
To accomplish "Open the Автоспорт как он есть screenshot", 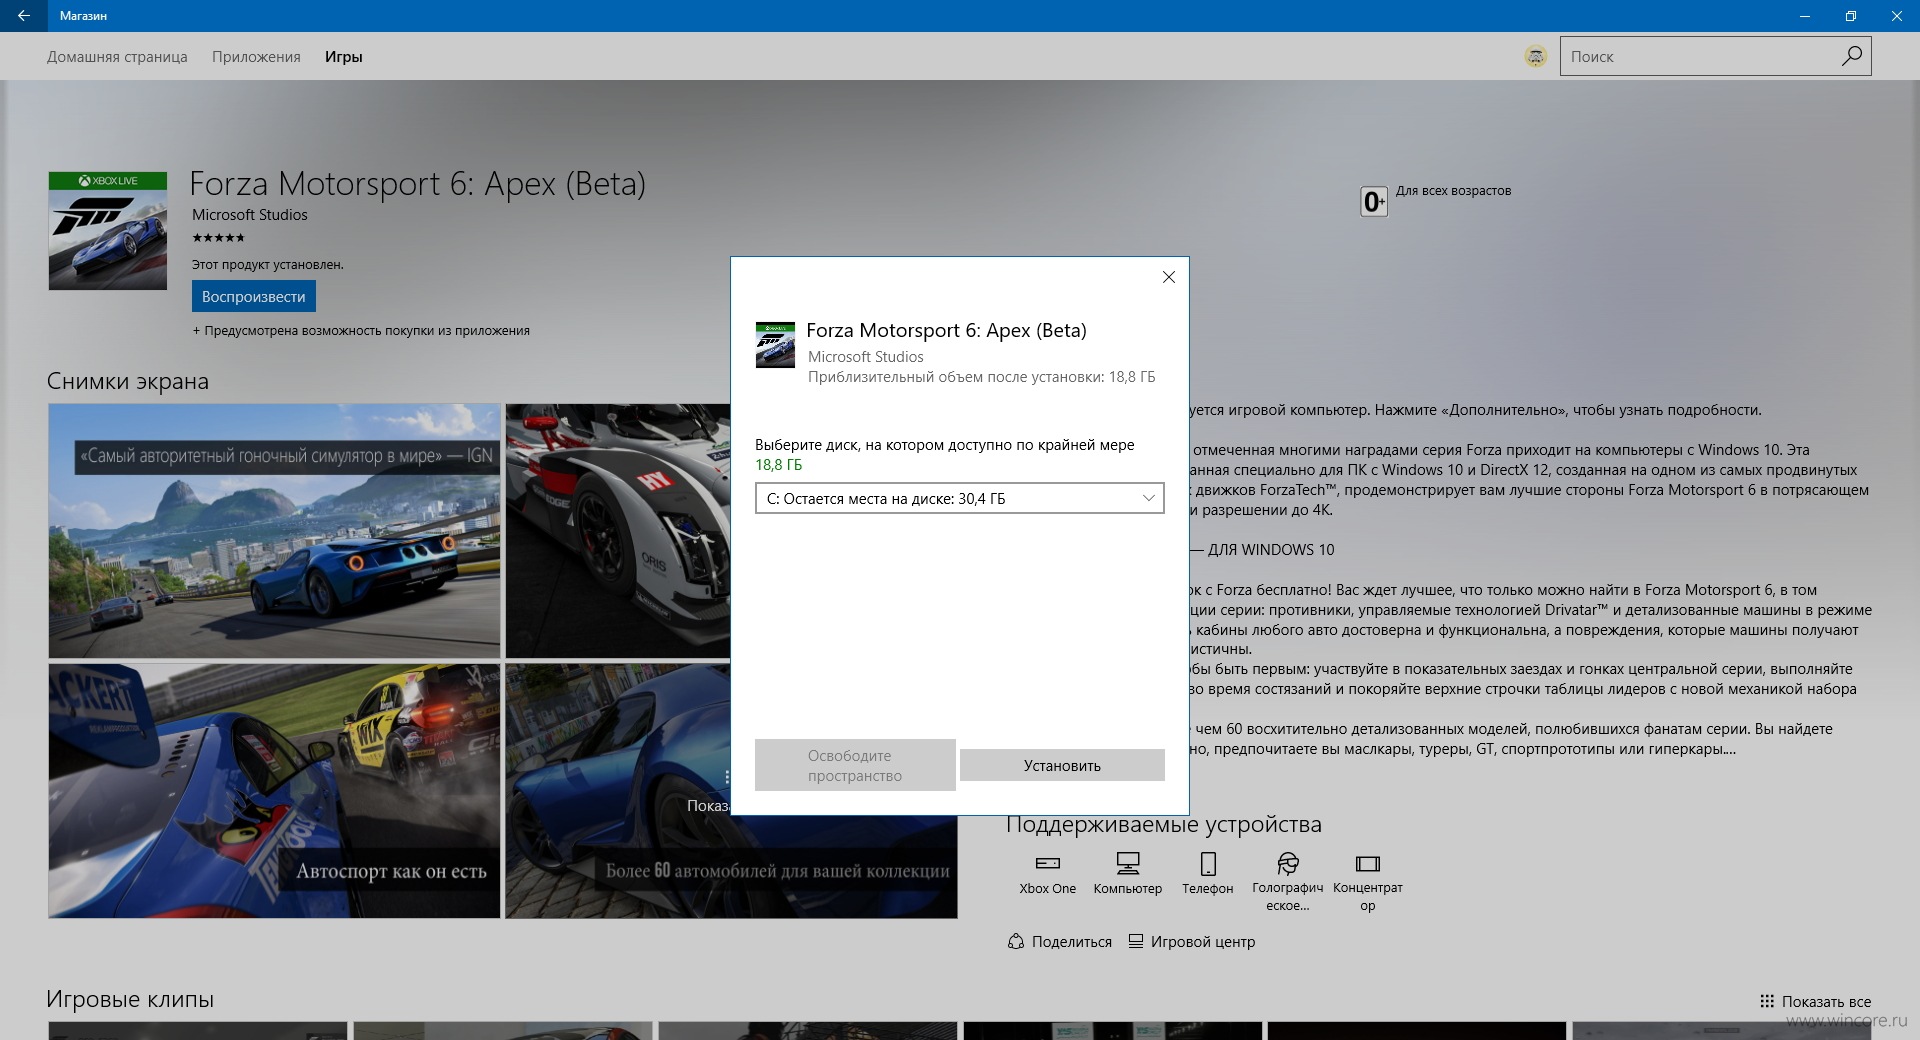I will [274, 791].
